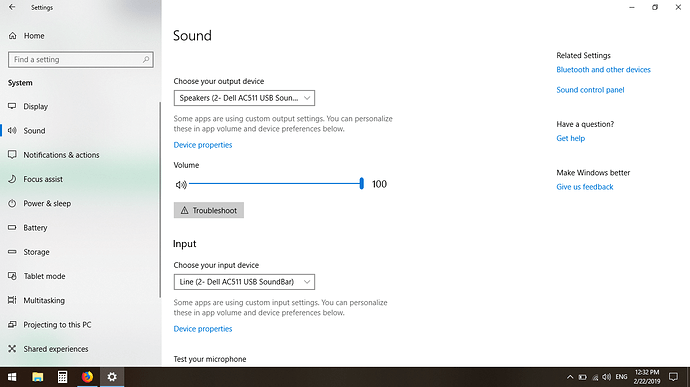This screenshot has width=690, height=387.
Task: Open Focus assist settings page
Action: pos(43,179)
